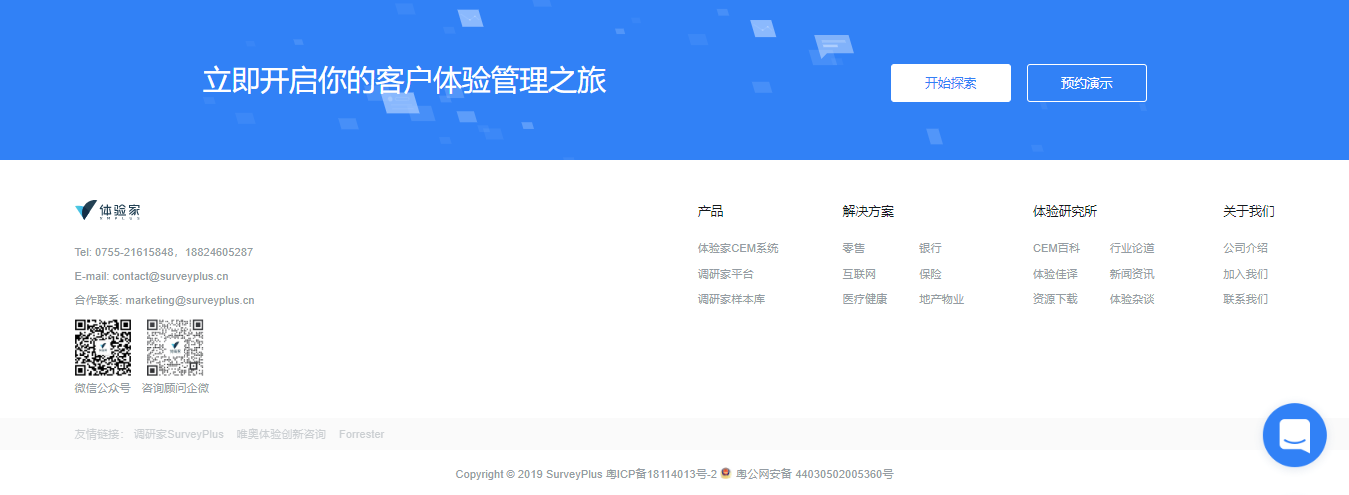Open 体验杂谈 link
Image resolution: width=1349 pixels, height=495 pixels.
[x=1132, y=299]
